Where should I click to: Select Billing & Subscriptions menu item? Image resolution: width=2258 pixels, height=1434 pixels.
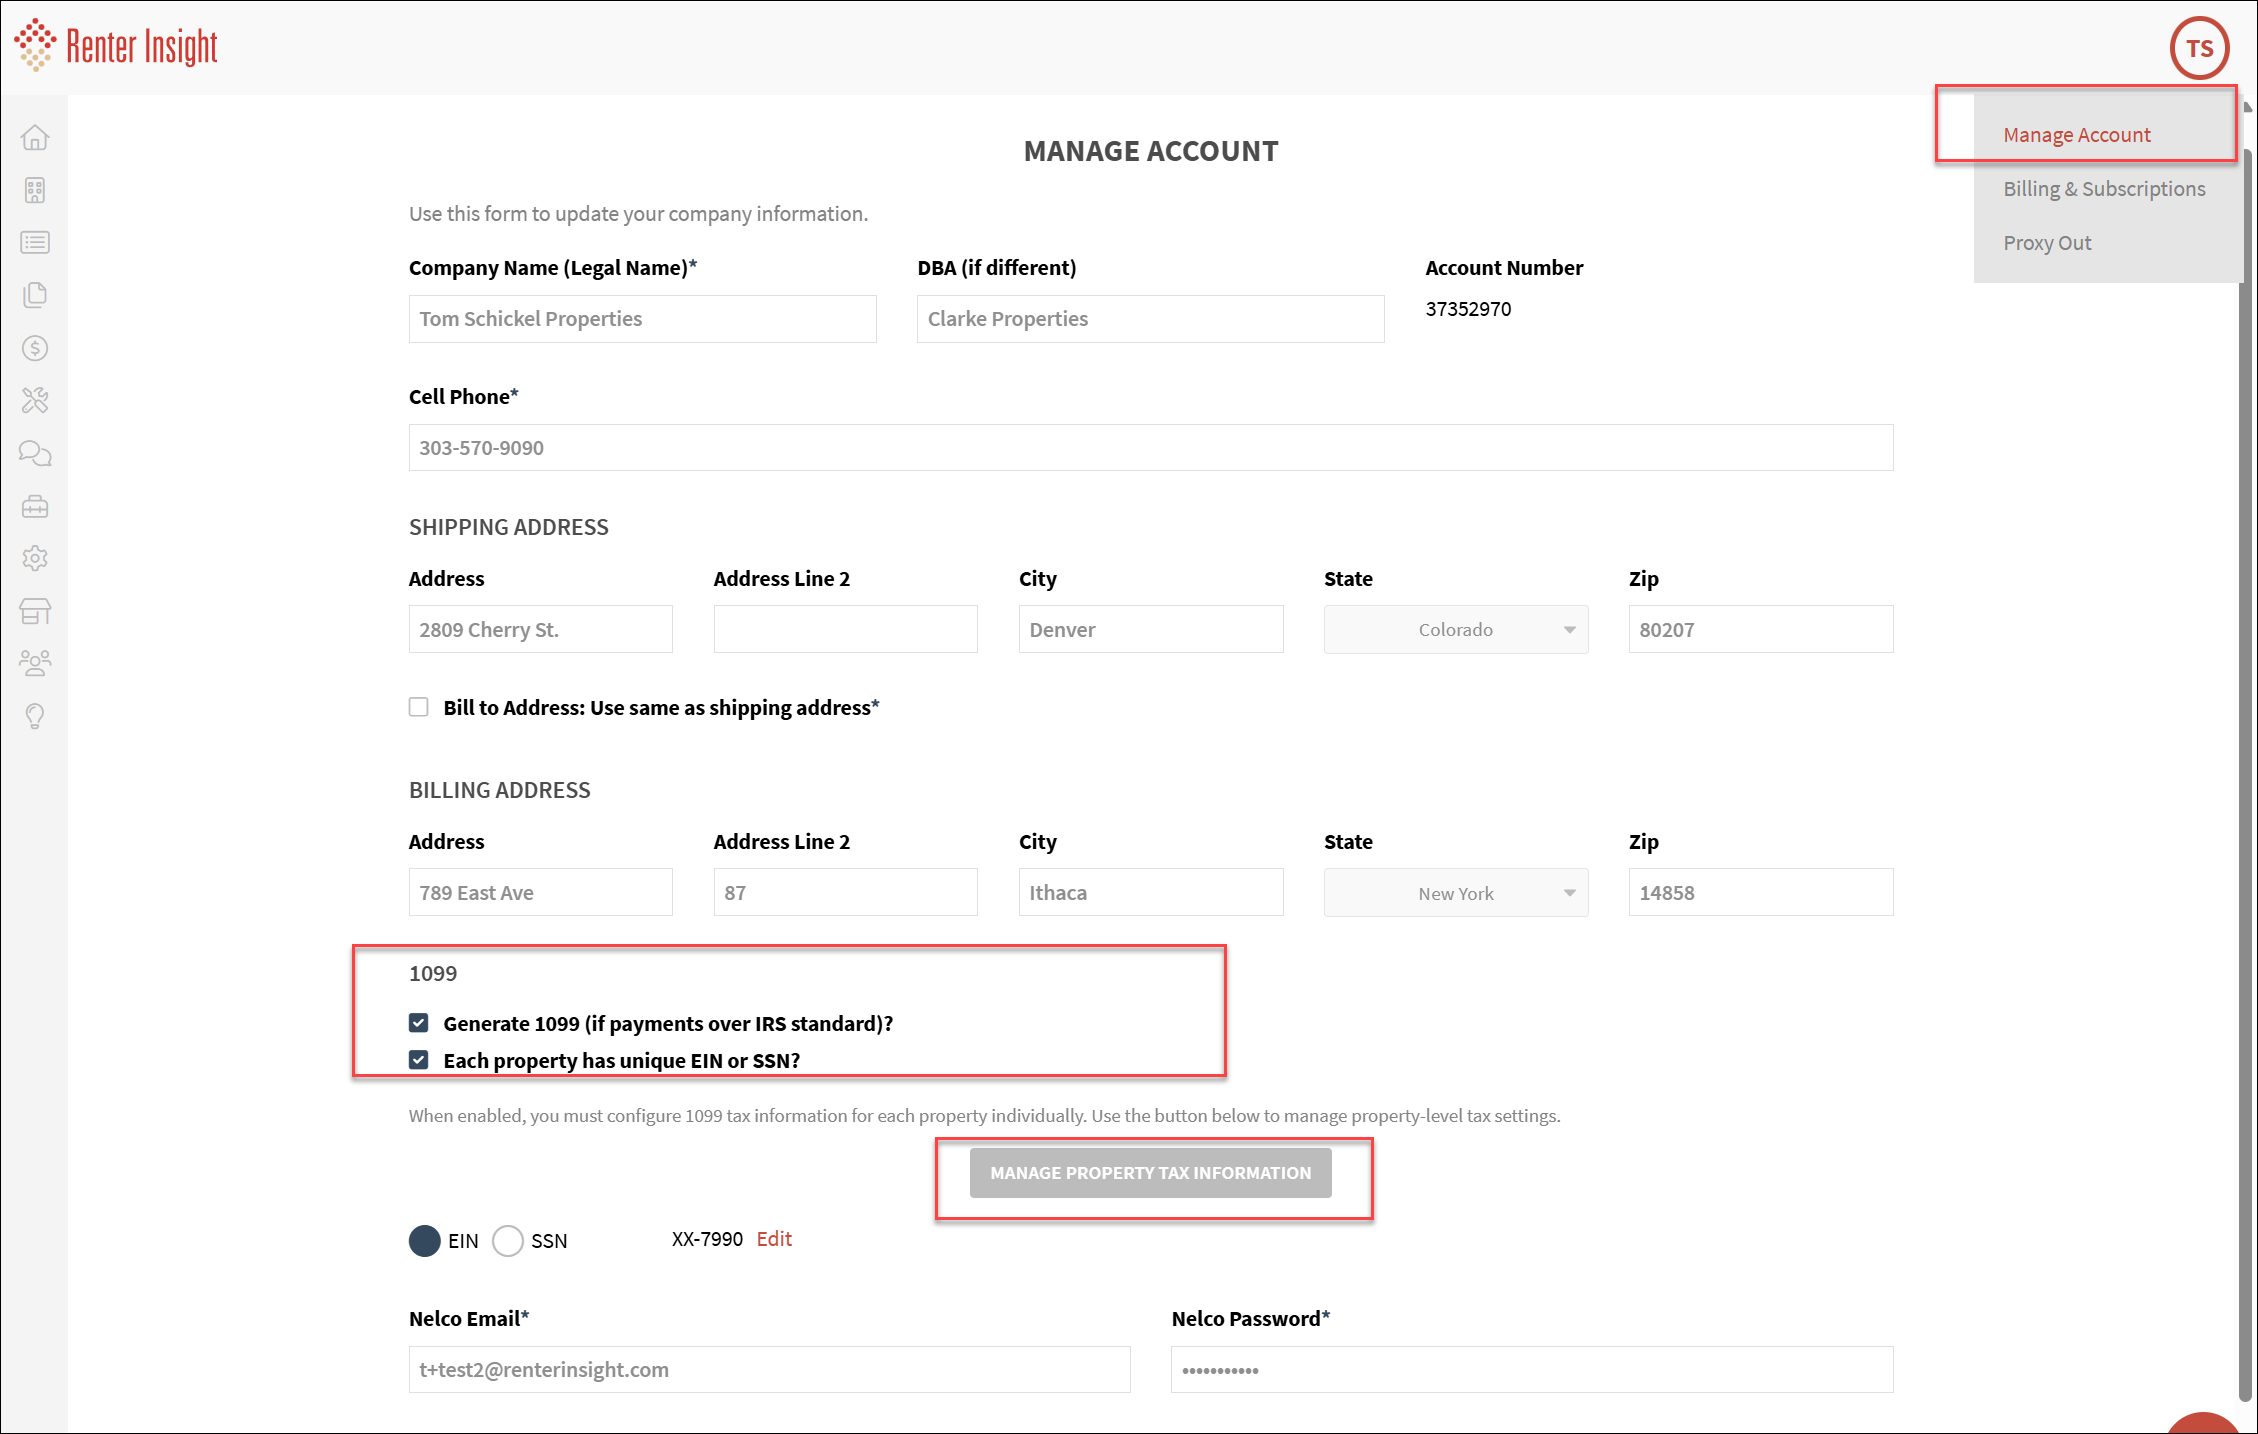pyautogui.click(x=2103, y=189)
